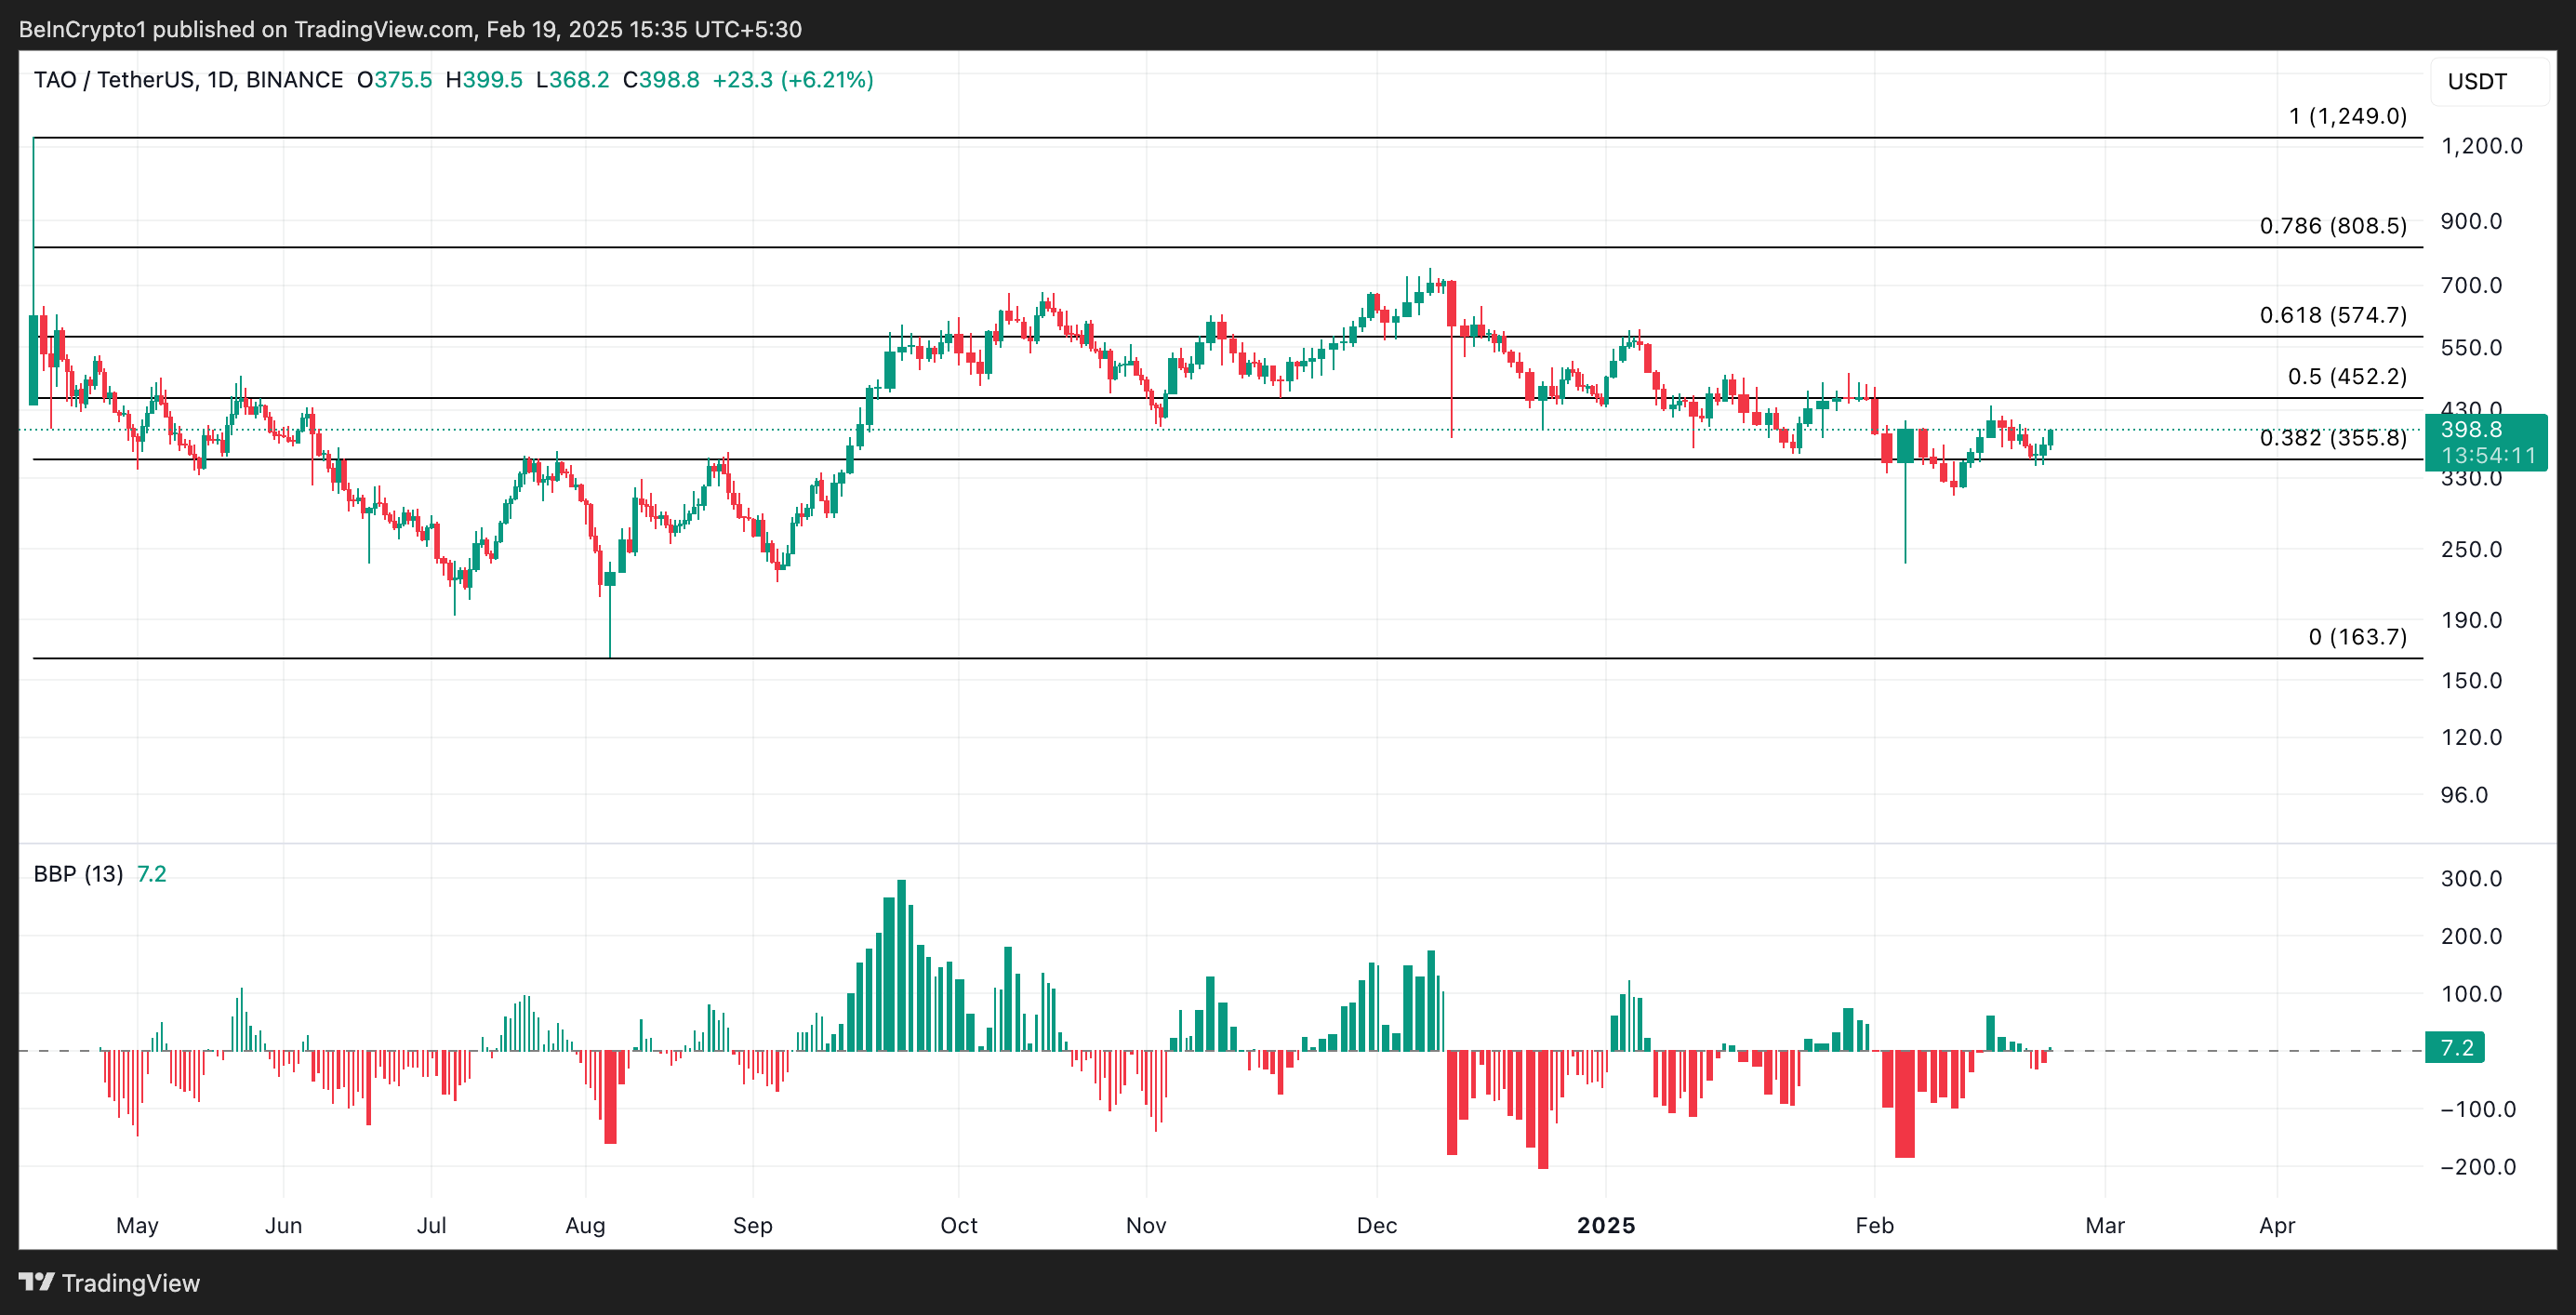The image size is (2576, 1315).
Task: Click the tallest green BBP histogram bar
Action: coord(901,965)
